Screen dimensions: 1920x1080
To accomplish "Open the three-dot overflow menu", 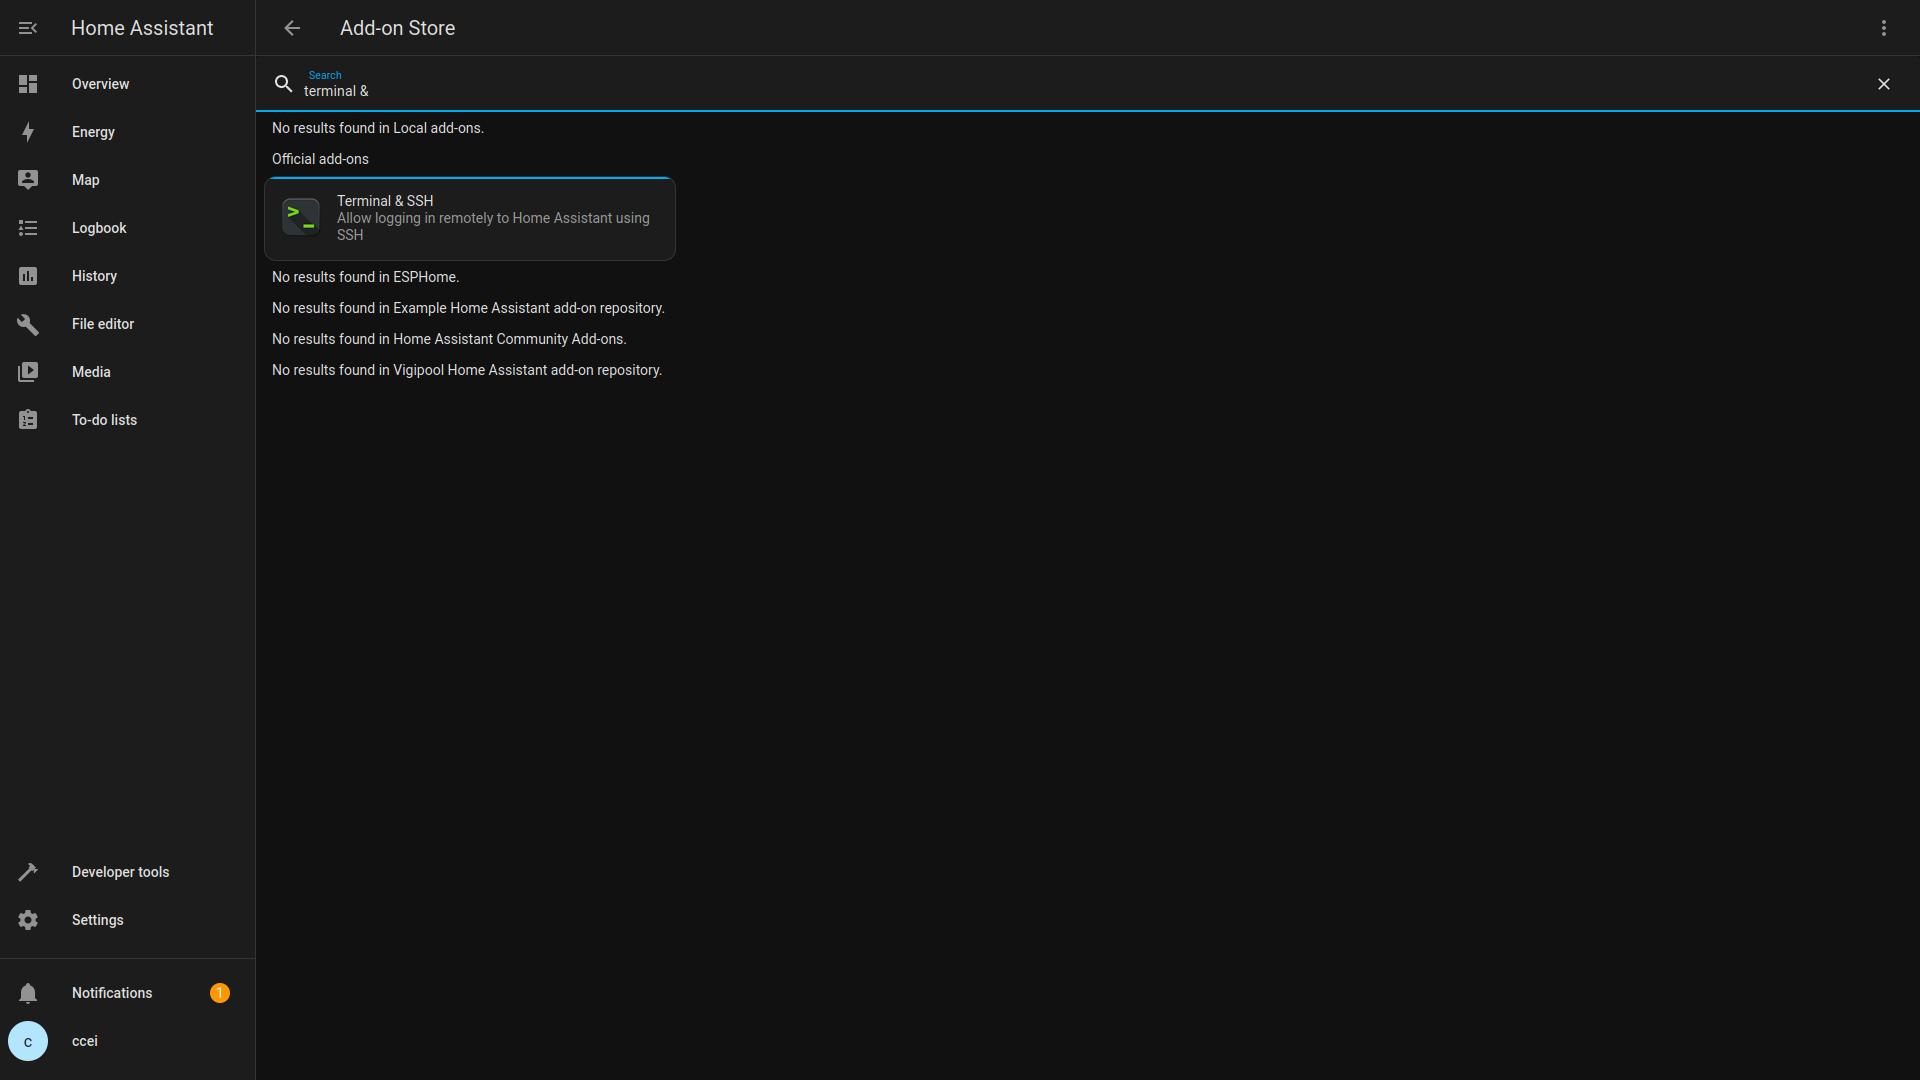I will pyautogui.click(x=1883, y=28).
